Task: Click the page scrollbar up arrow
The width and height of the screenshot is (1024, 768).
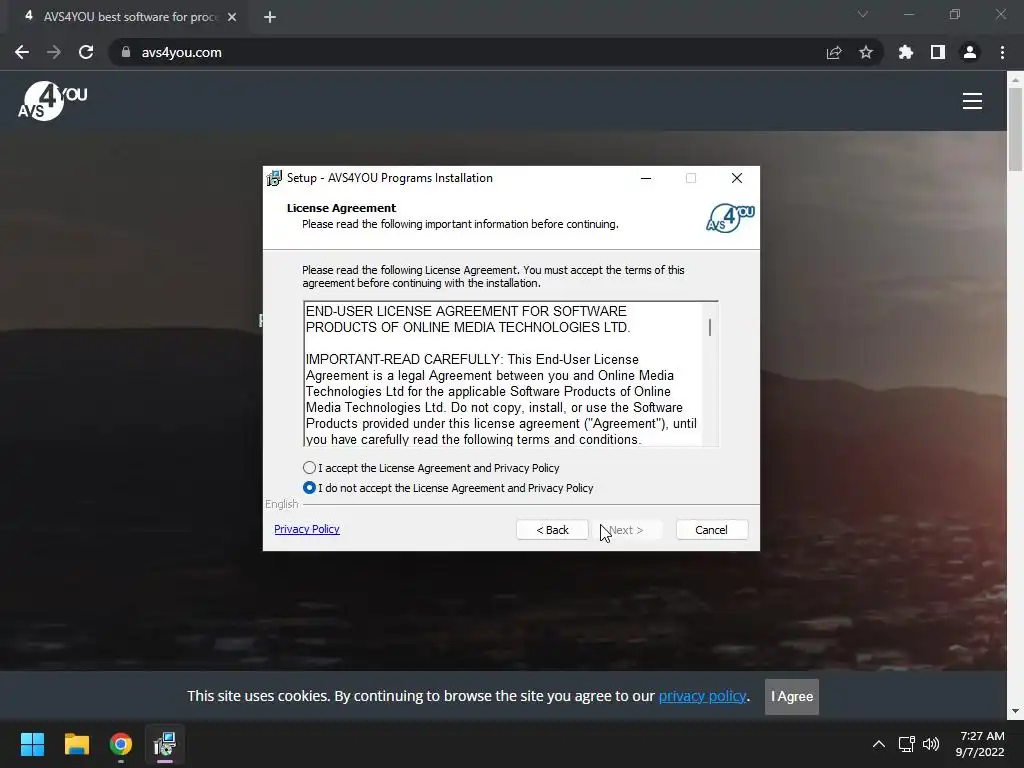Action: [1015, 79]
